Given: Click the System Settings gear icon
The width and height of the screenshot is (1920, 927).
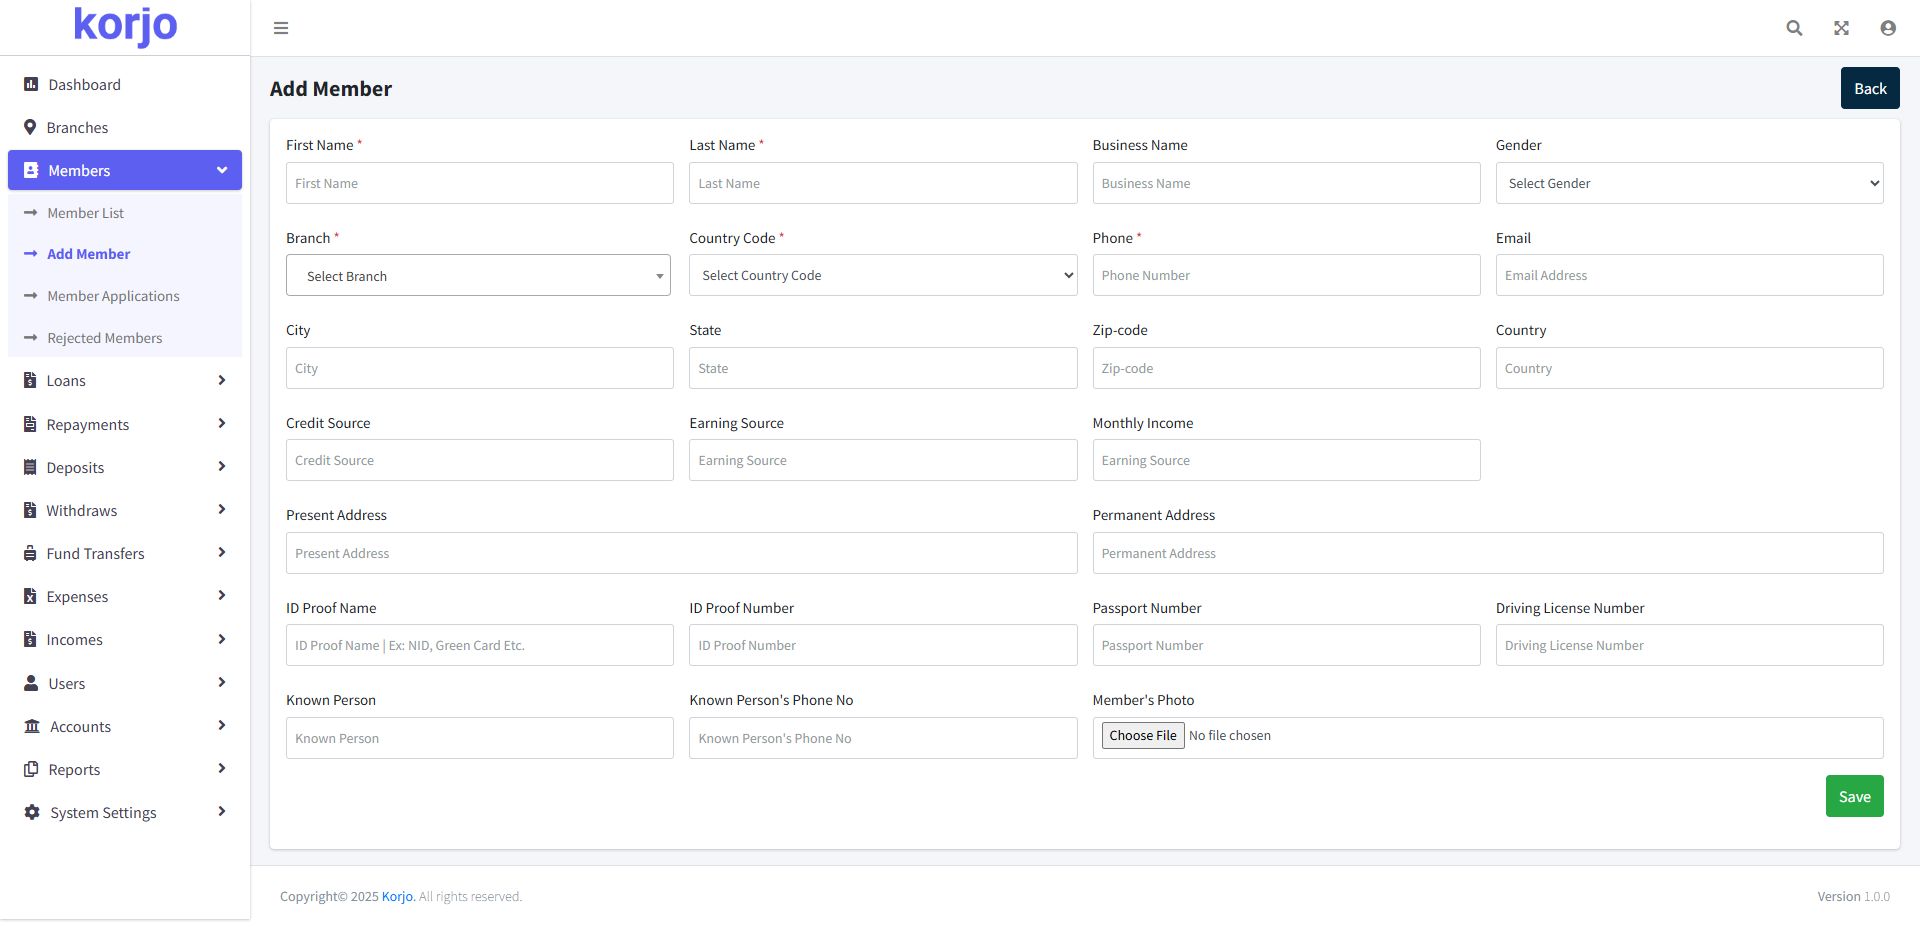Looking at the screenshot, I should coord(32,813).
